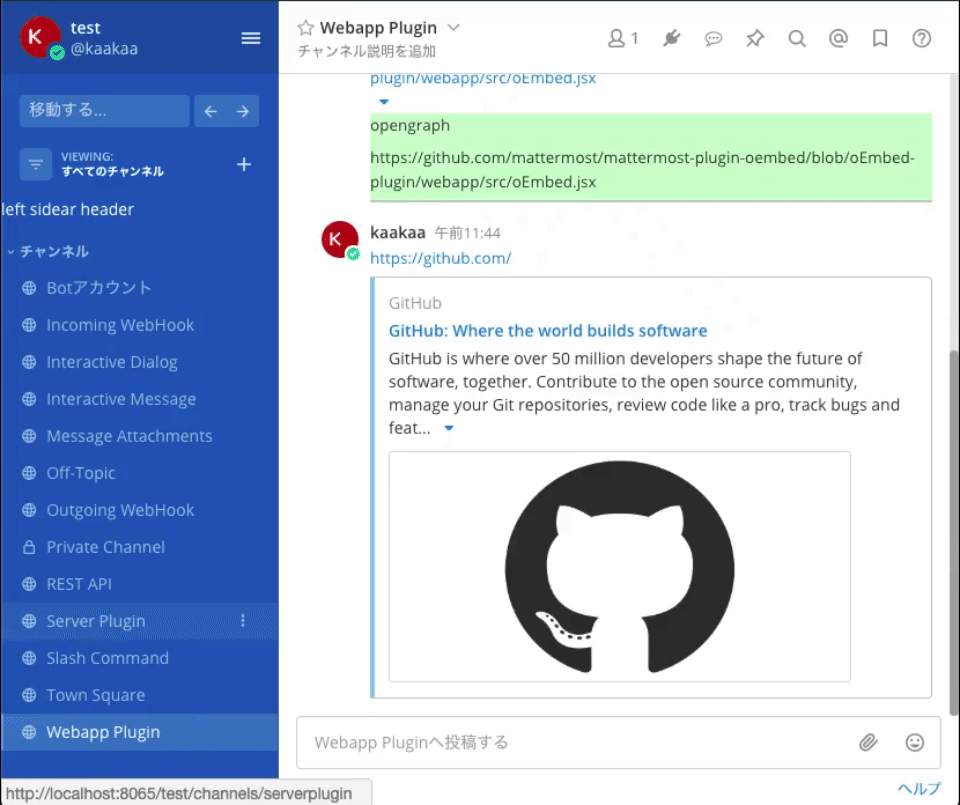This screenshot has width=960, height=805.
Task: Open the https://github.com/ link
Action: click(441, 258)
